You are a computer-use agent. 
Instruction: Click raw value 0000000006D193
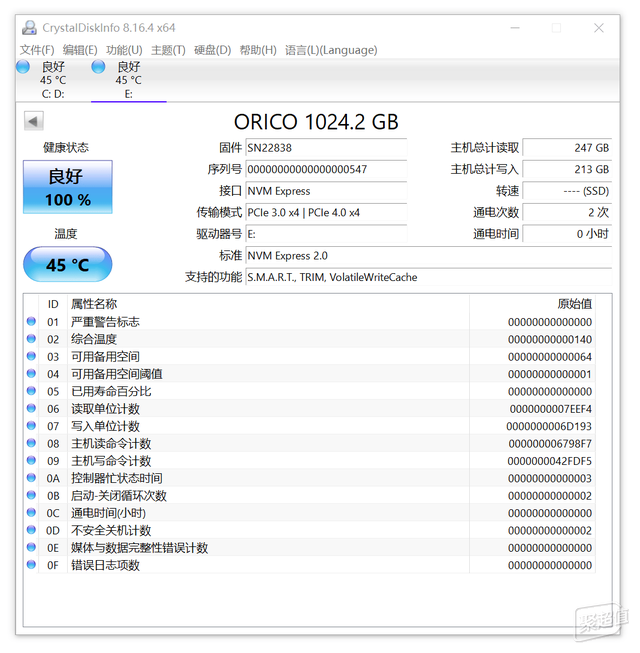coord(549,426)
